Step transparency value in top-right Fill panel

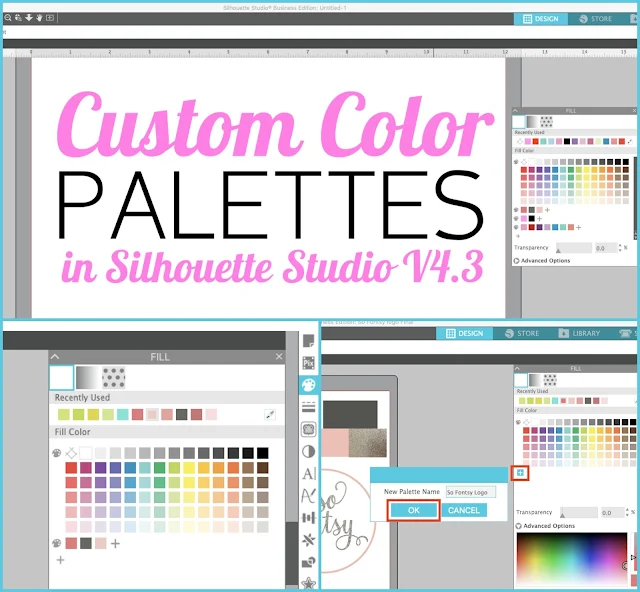coord(620,247)
